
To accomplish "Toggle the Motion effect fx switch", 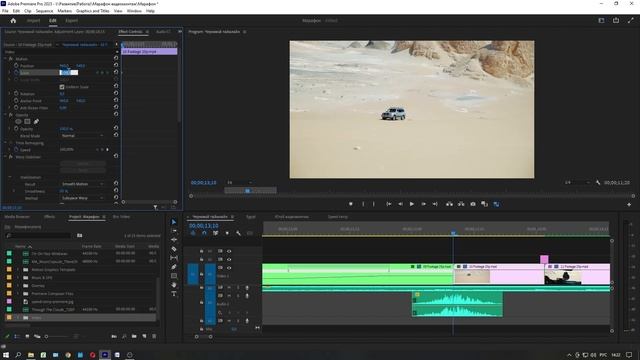I will (11, 59).
